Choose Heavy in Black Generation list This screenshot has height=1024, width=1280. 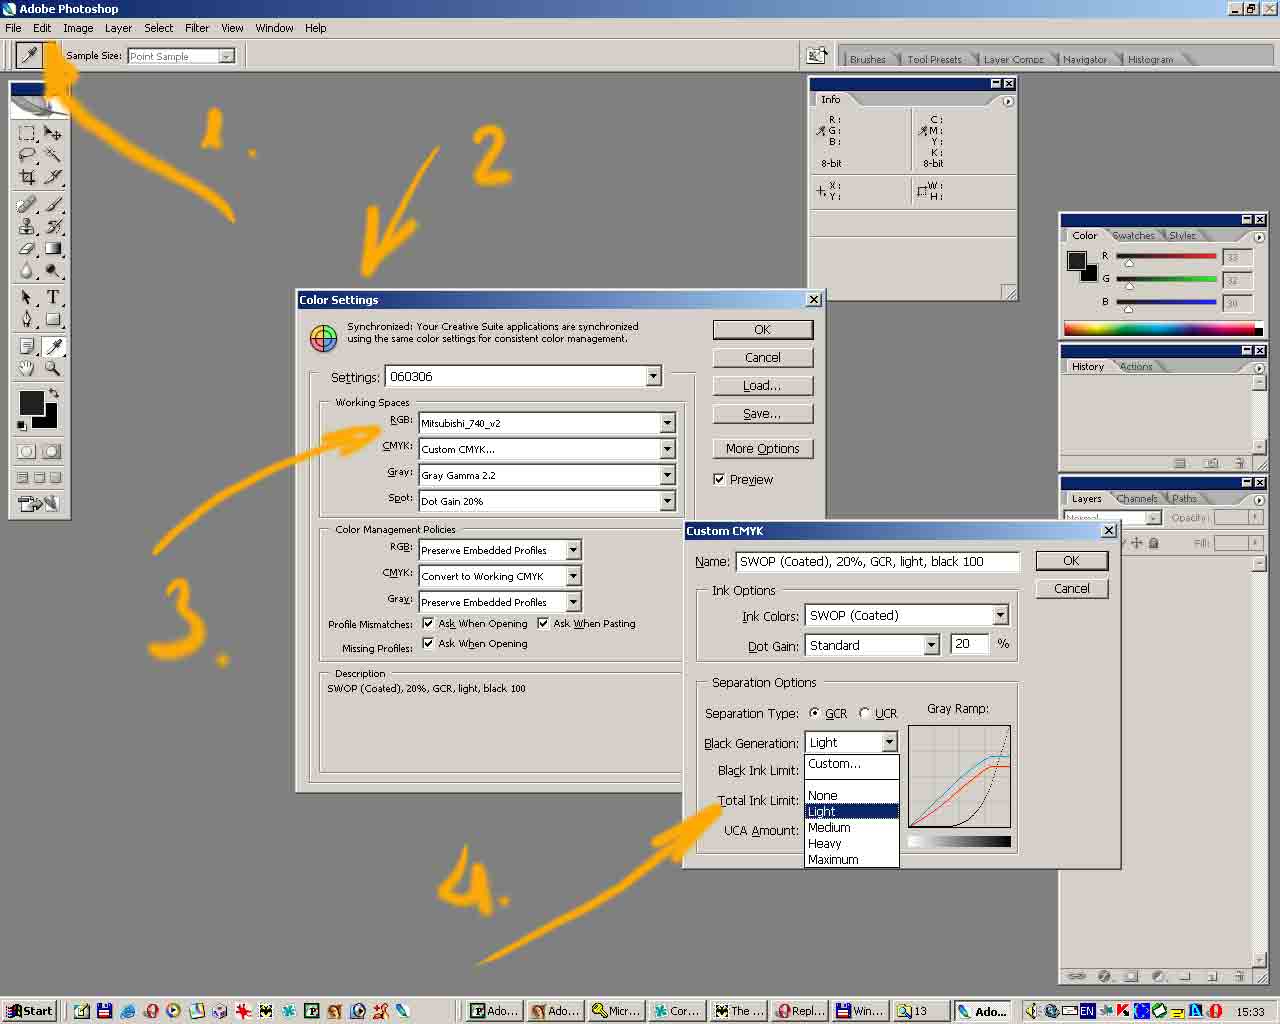(x=852, y=843)
